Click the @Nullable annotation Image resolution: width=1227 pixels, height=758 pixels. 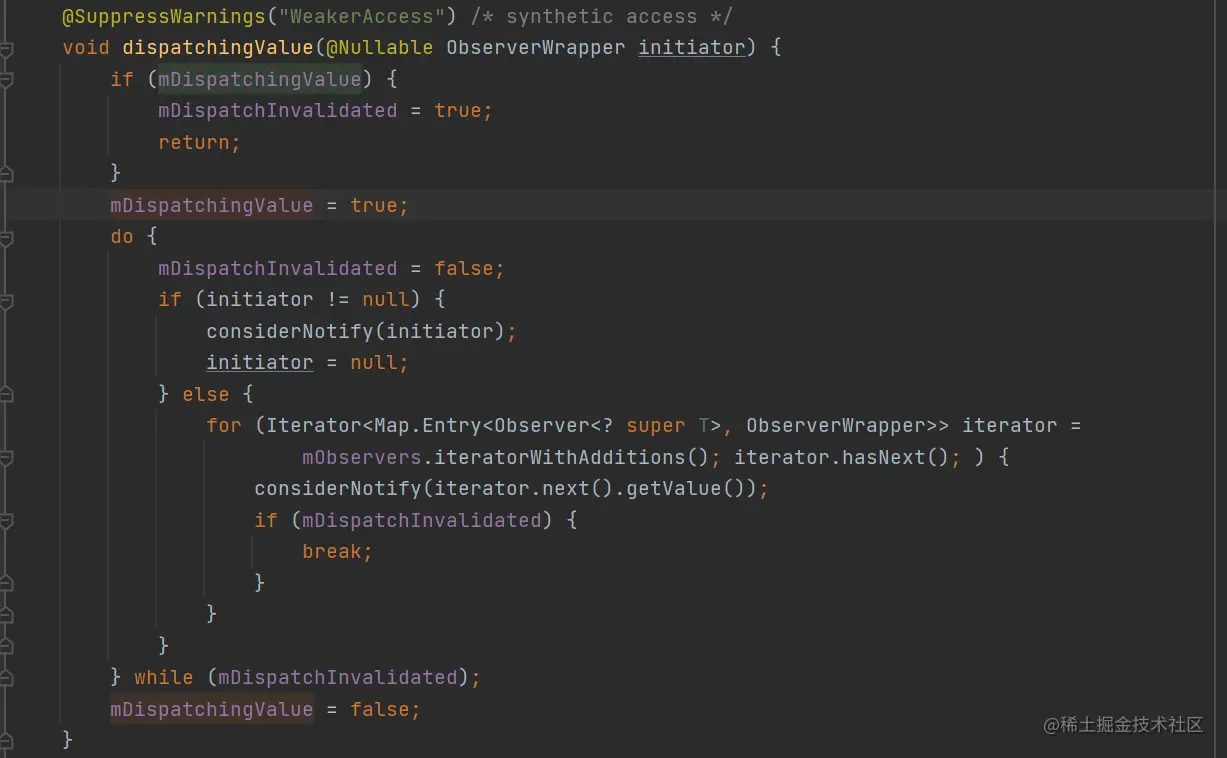pos(380,47)
